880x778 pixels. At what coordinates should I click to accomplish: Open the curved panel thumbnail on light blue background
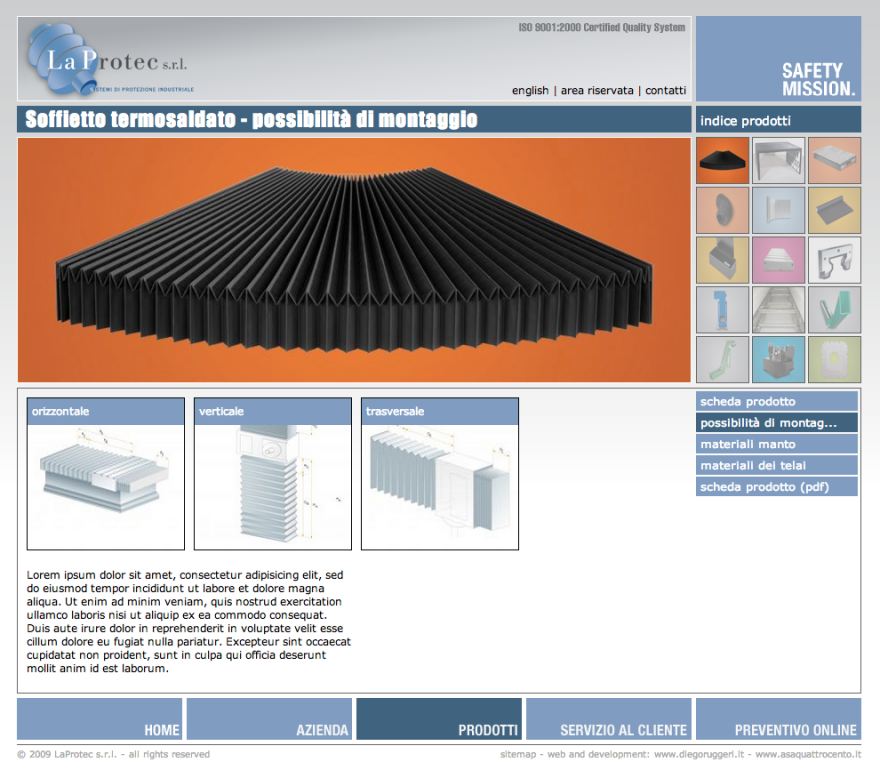(x=778, y=210)
